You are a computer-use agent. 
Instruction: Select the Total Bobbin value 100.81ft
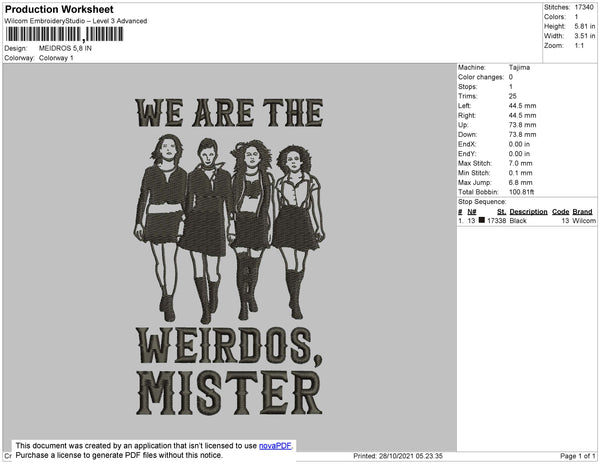pyautogui.click(x=521, y=192)
